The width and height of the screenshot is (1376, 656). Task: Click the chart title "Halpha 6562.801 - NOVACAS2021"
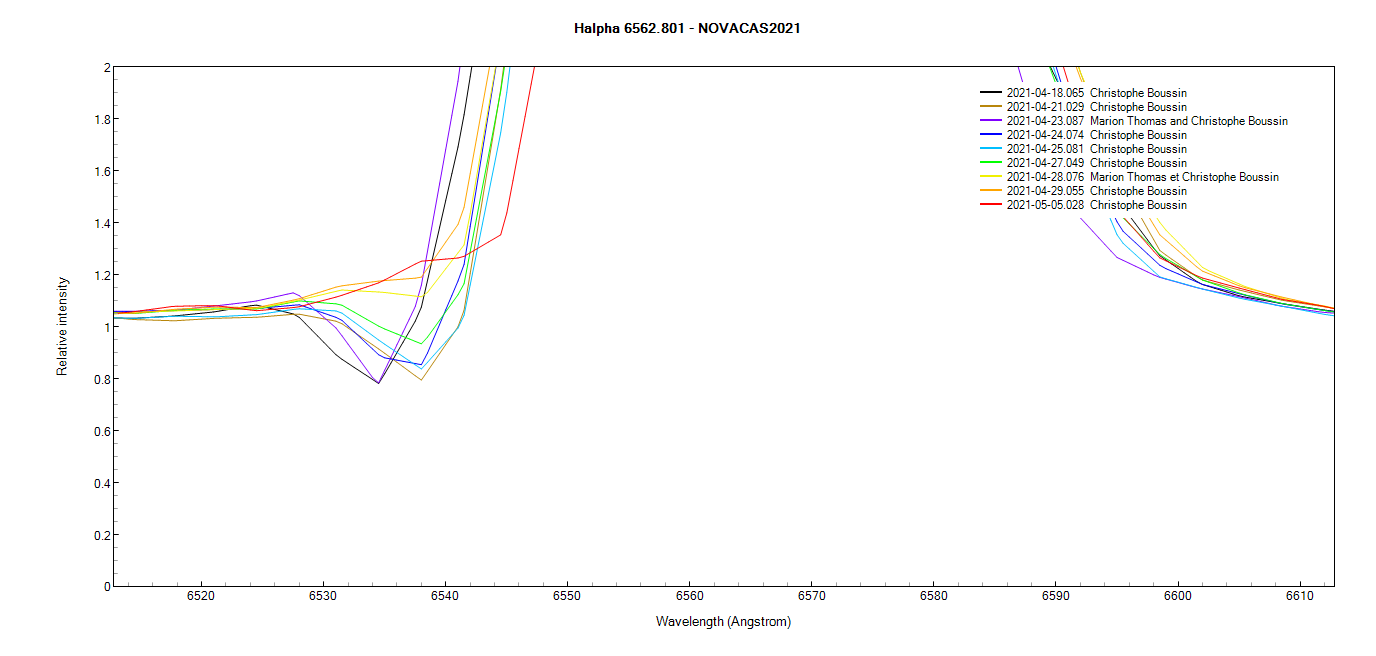[x=687, y=28]
